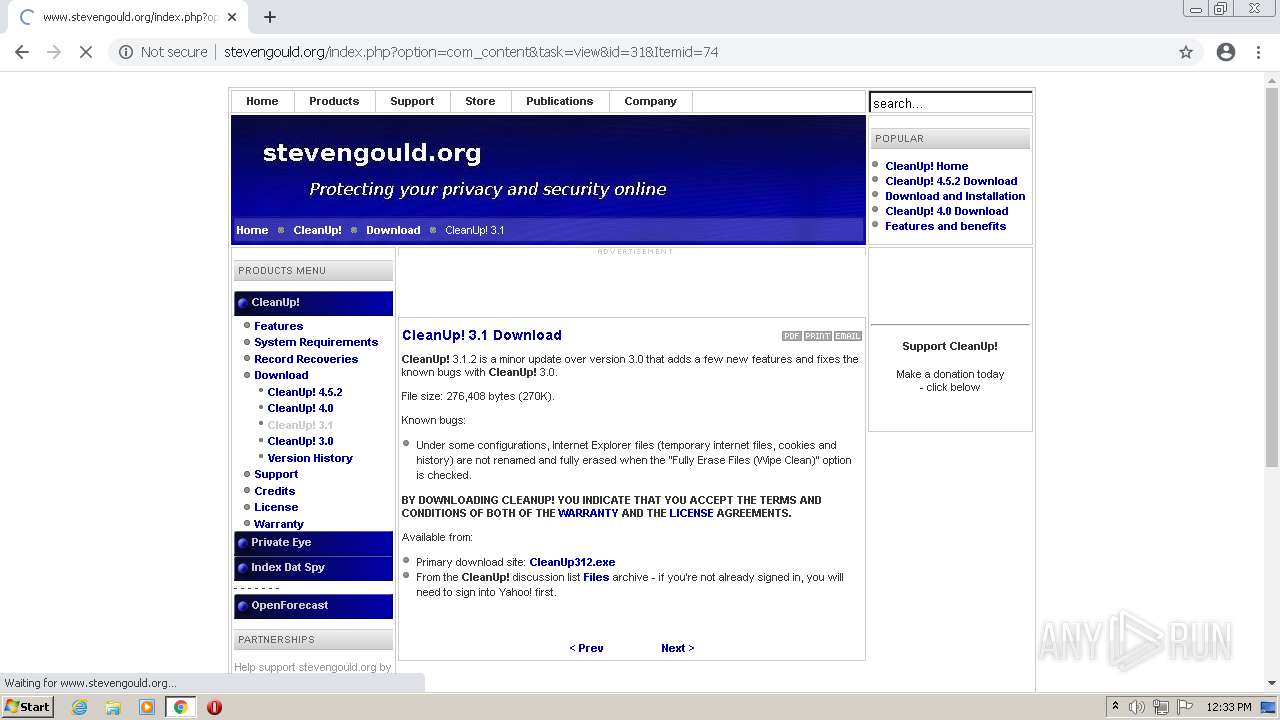Open WARRANTY agreement link in notice
This screenshot has width=1280, height=720.
click(588, 513)
